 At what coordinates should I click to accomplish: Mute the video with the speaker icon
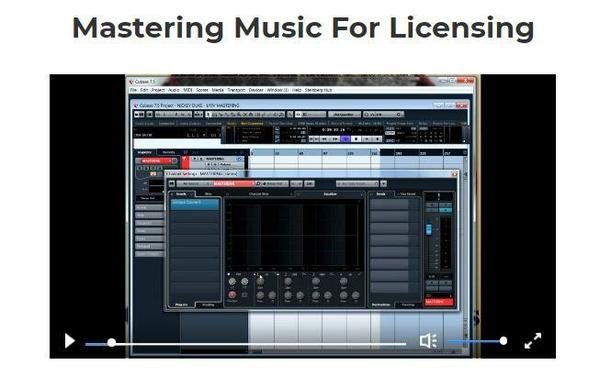428,341
